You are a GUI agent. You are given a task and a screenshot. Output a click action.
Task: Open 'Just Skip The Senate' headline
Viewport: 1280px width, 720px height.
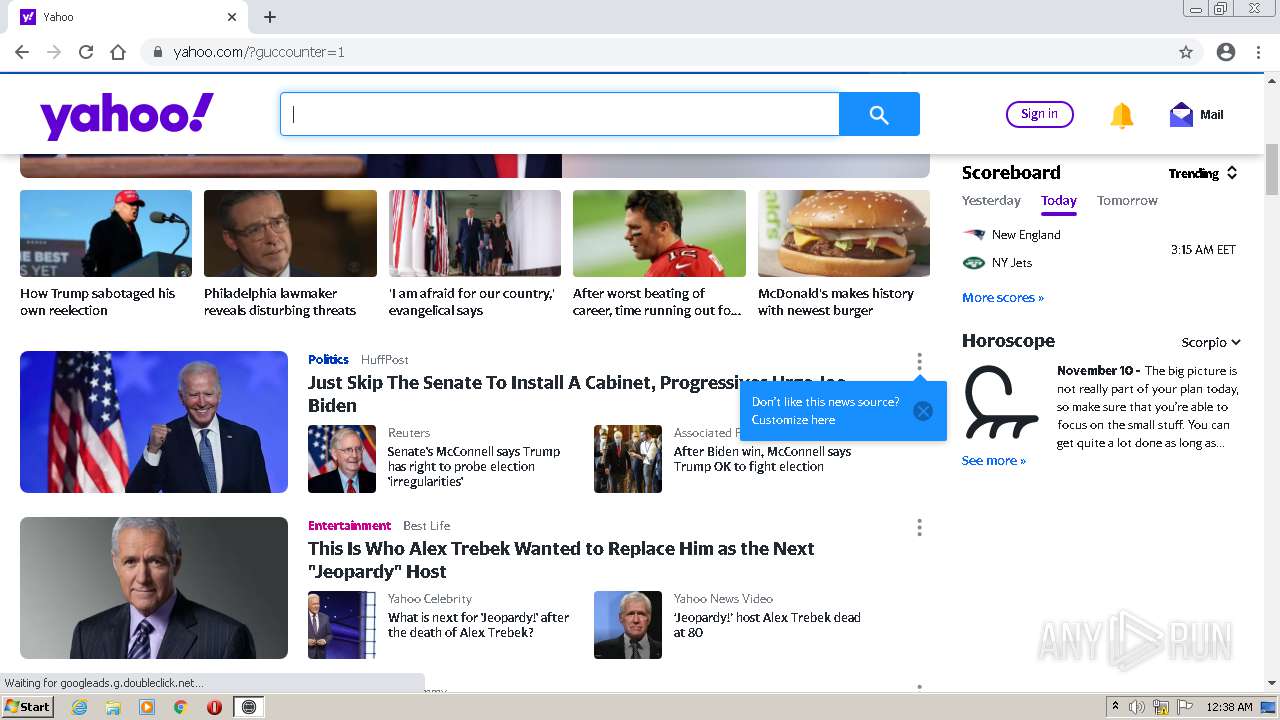[x=577, y=394]
